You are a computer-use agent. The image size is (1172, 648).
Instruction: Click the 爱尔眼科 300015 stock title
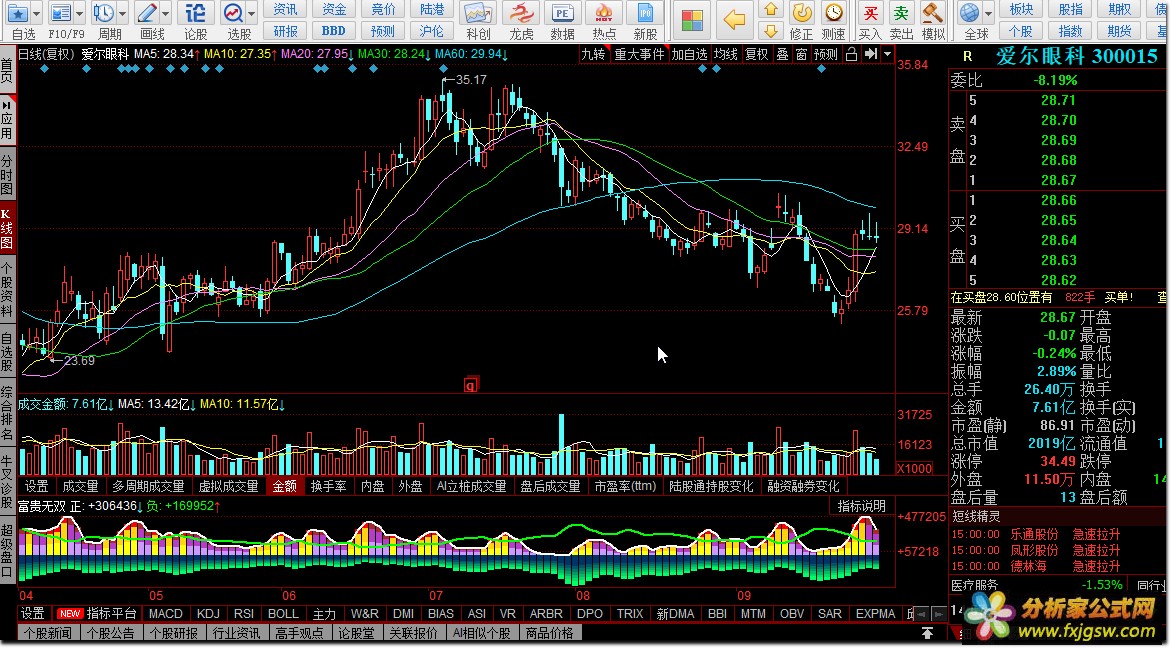[1076, 56]
